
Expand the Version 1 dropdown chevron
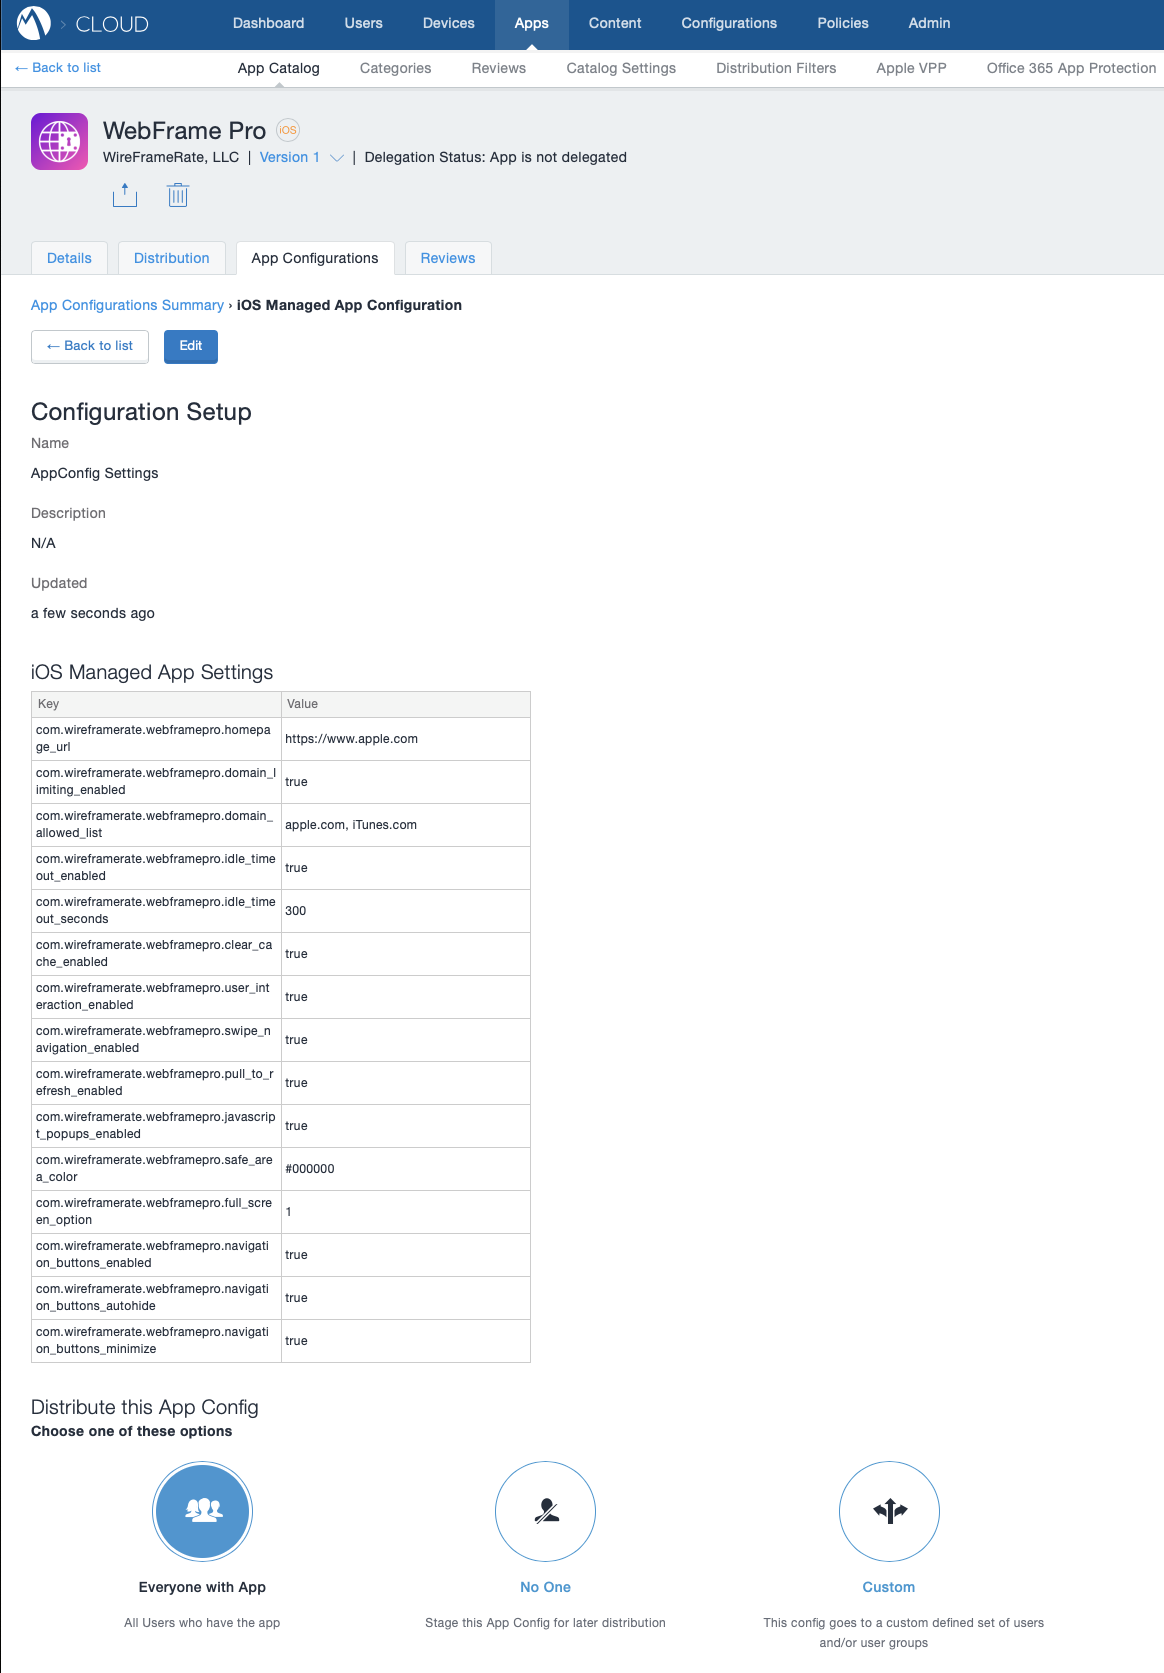pyautogui.click(x=337, y=158)
